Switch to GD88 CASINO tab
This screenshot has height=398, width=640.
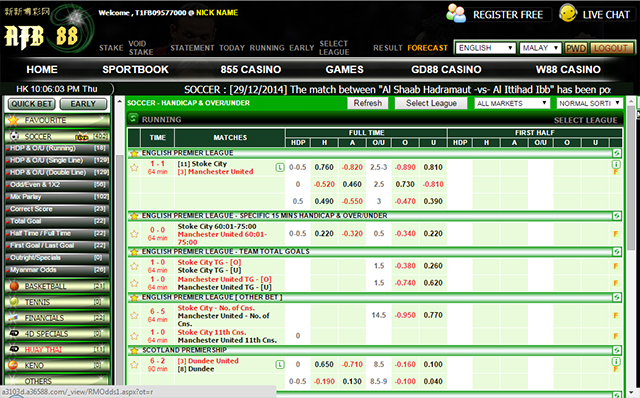[446, 69]
